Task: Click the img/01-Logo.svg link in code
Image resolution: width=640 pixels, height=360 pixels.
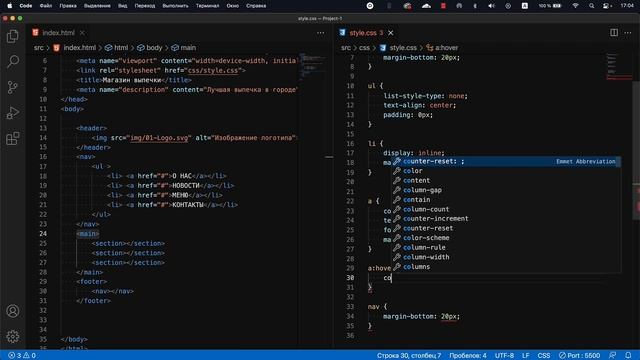Action: 160,138
